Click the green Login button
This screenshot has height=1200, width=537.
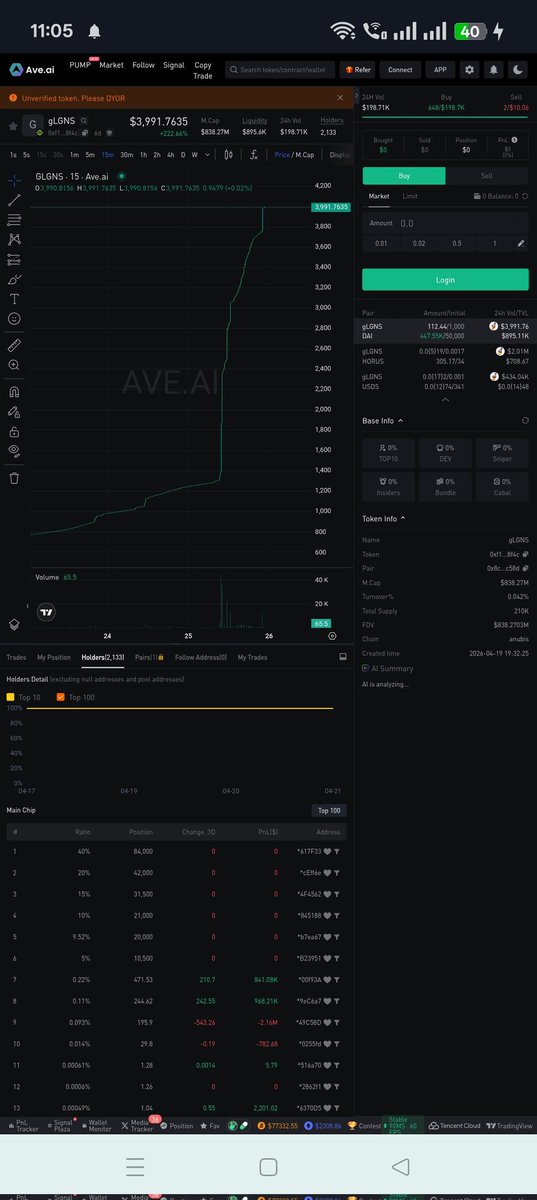pyautogui.click(x=445, y=280)
